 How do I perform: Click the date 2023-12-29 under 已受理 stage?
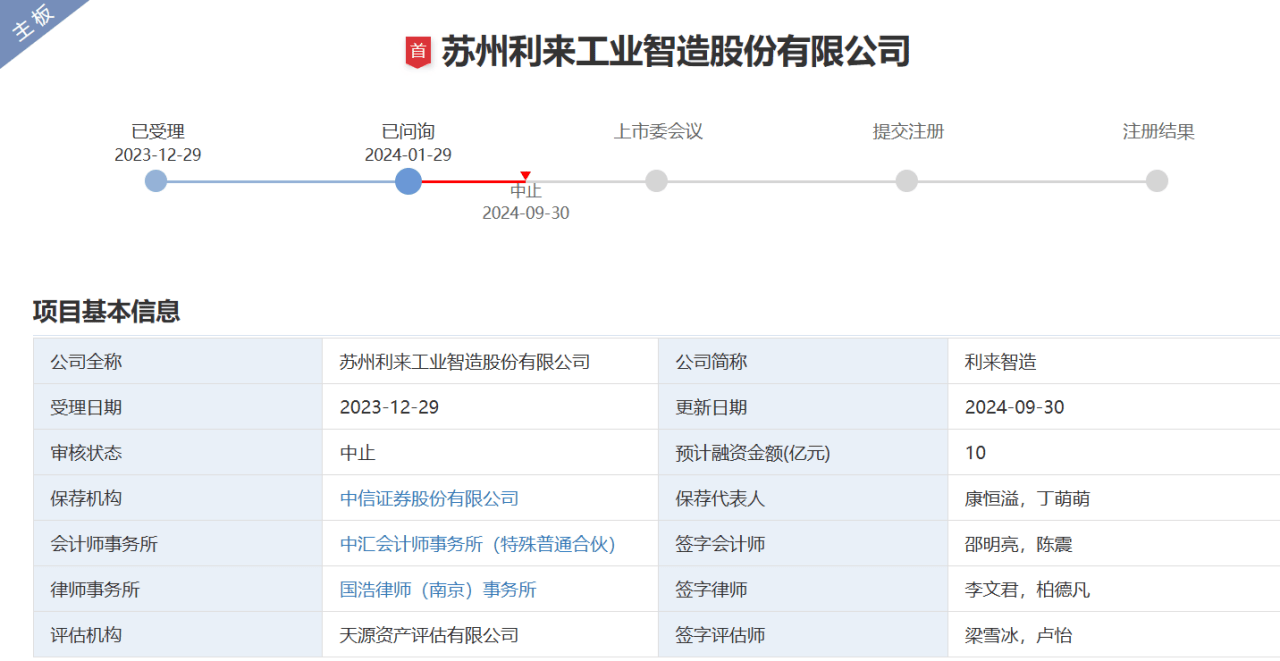[158, 155]
